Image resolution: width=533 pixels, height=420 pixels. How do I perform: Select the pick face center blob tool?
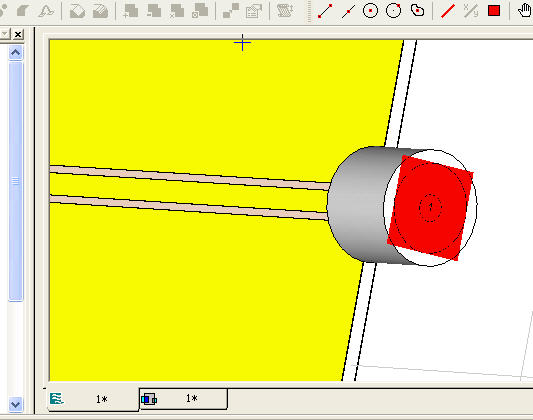[x=417, y=11]
